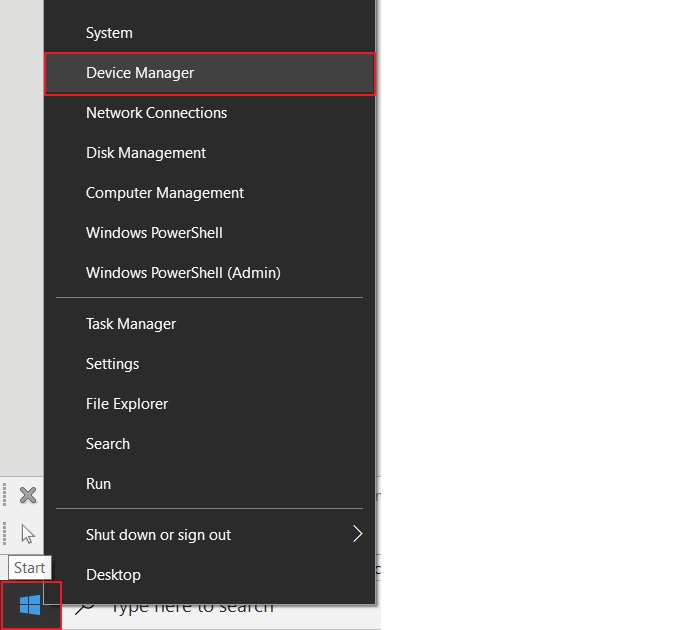Image resolution: width=699 pixels, height=630 pixels.
Task: Launch Disk Management
Action: (x=210, y=153)
